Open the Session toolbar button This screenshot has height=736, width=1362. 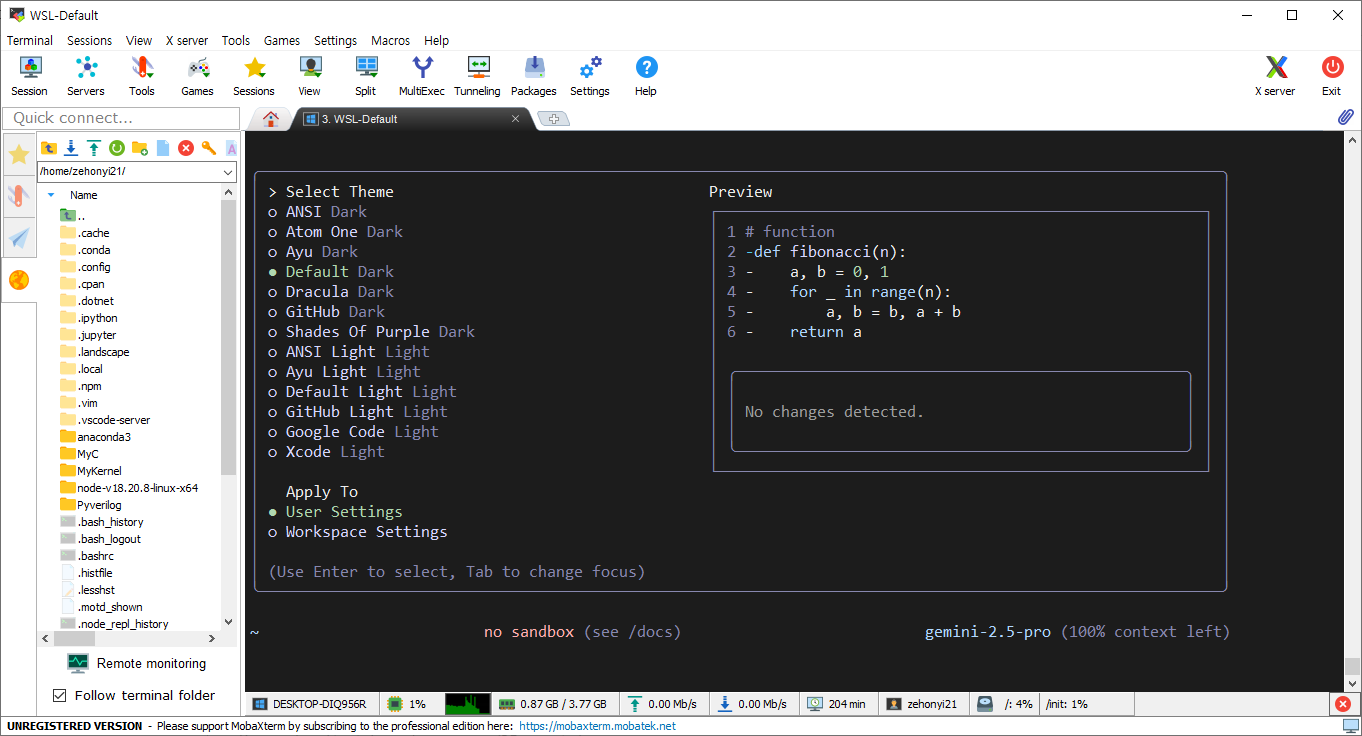(30, 77)
